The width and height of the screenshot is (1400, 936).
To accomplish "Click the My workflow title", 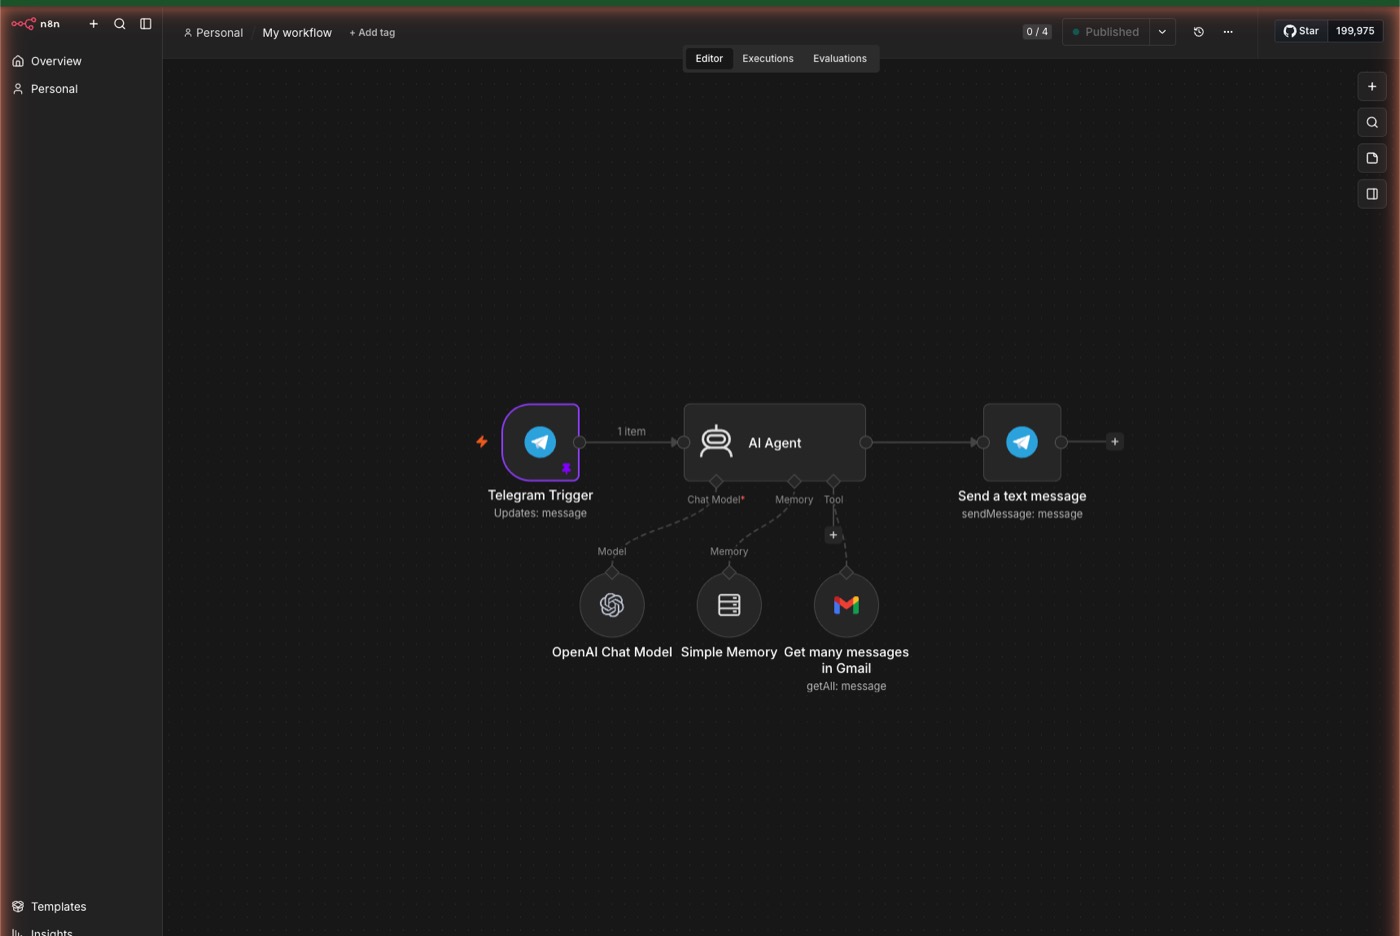I will click(x=297, y=33).
